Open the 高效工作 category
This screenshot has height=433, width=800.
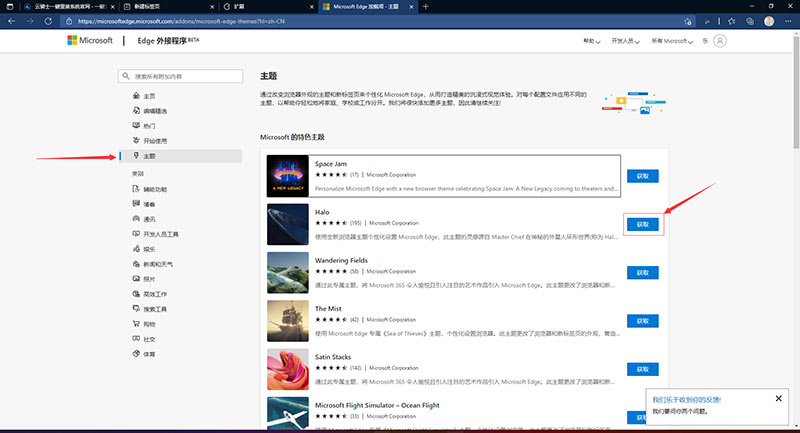point(149,294)
